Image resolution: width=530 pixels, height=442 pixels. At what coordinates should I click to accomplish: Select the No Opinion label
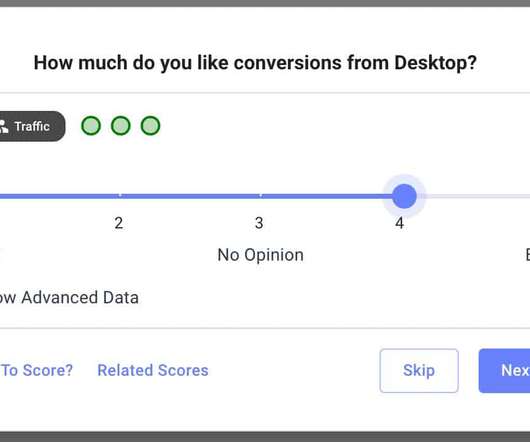[260, 255]
